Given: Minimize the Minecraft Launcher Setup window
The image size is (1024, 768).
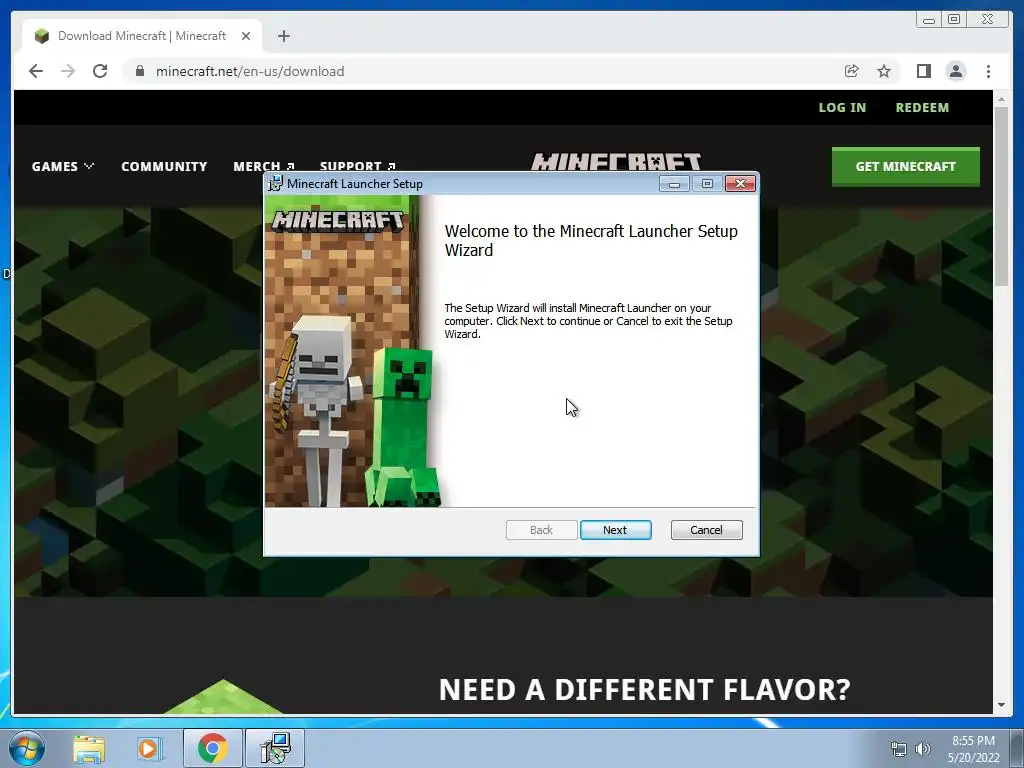Looking at the screenshot, I should click(x=674, y=184).
